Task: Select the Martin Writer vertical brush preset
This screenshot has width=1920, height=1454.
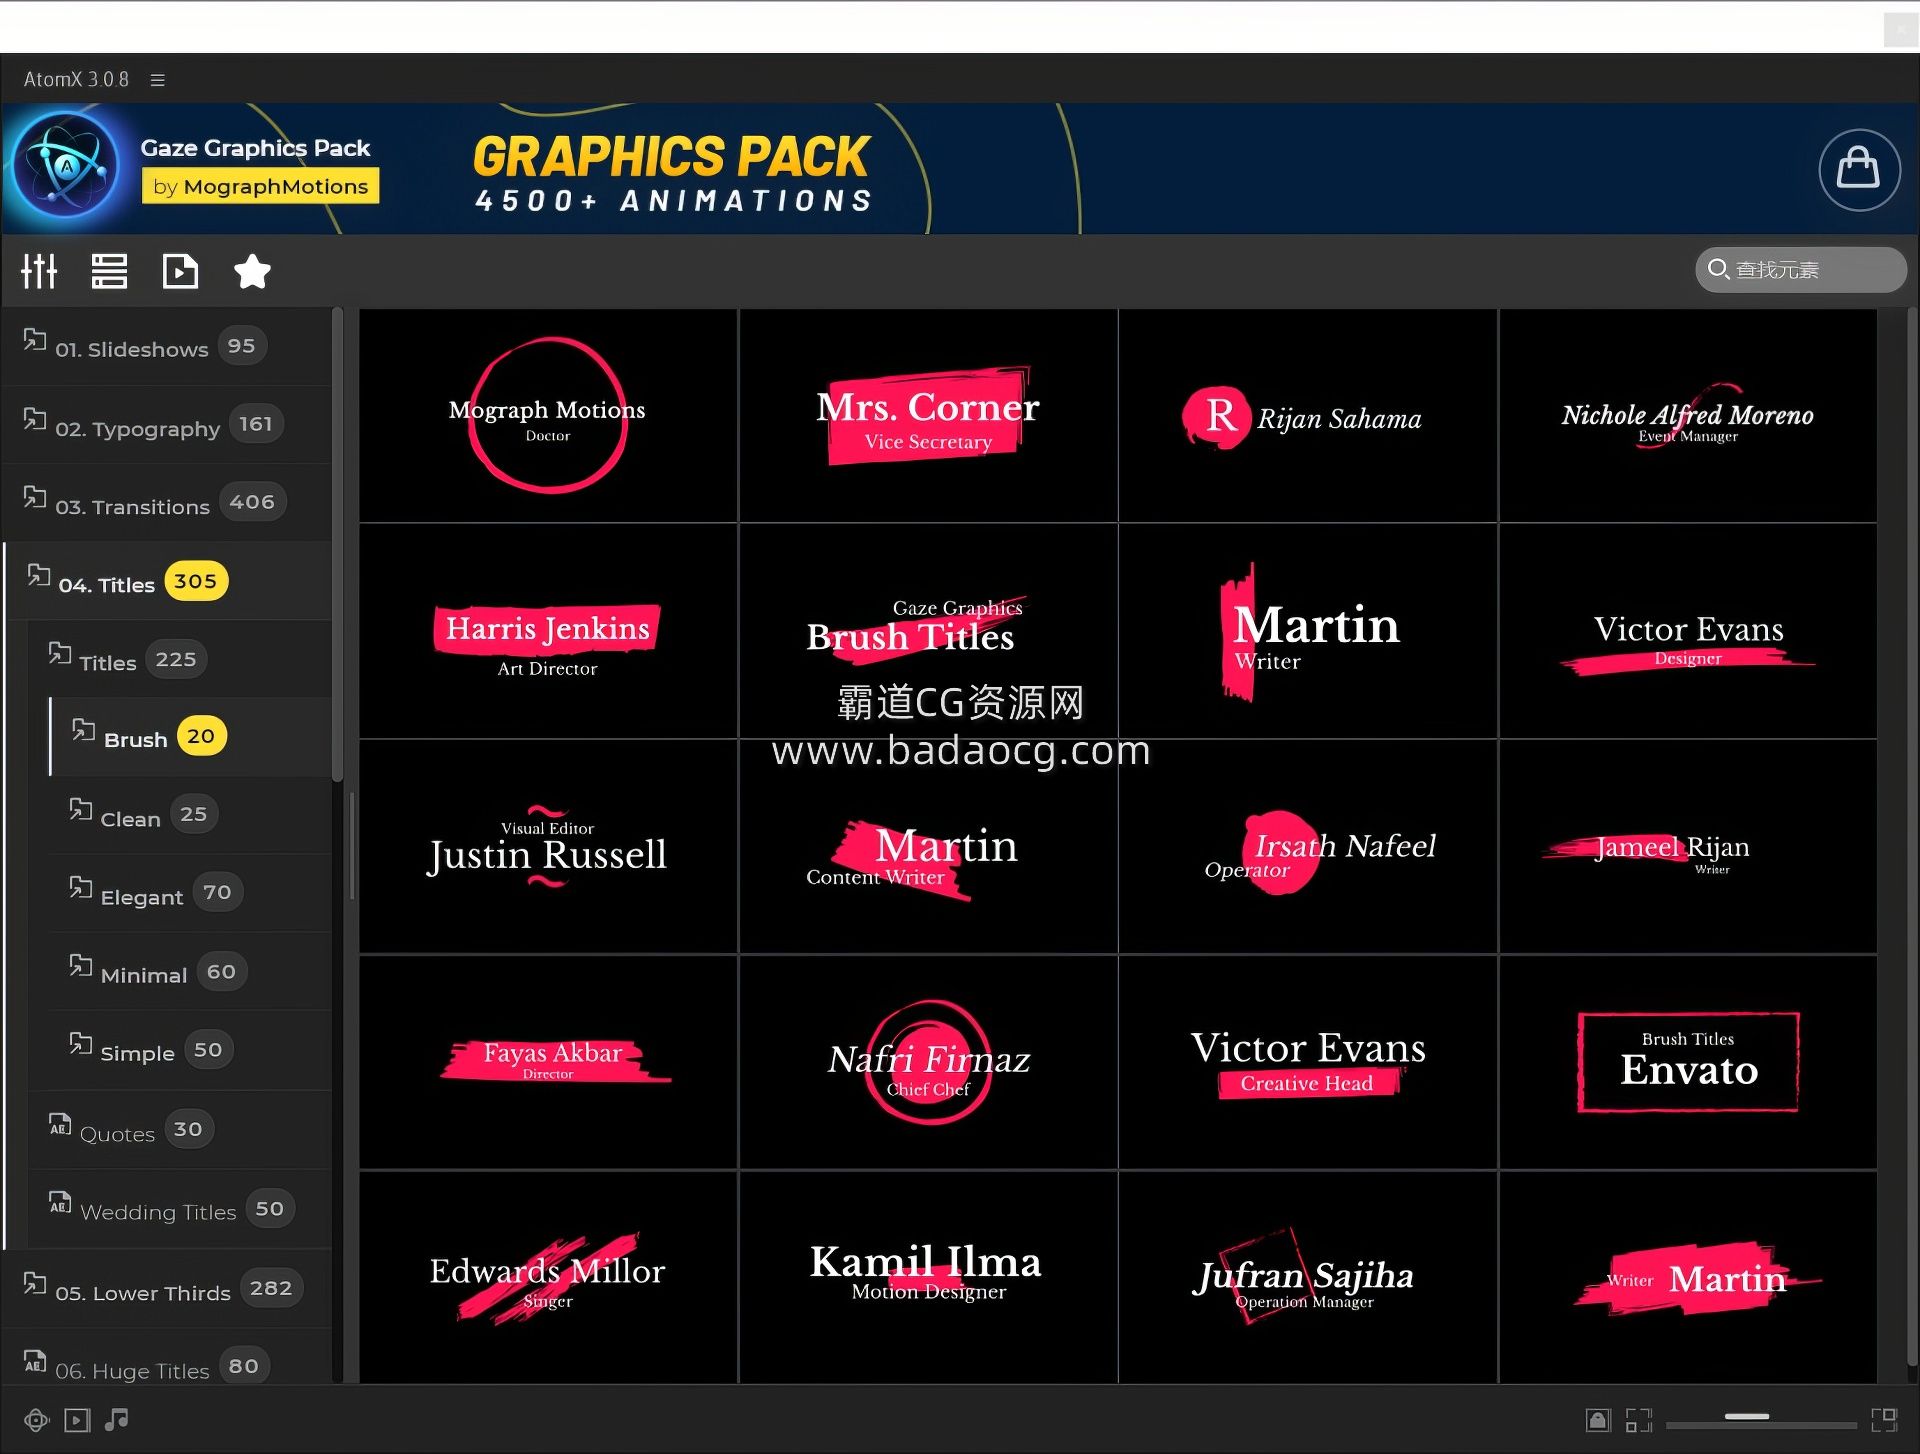Action: 1308,631
